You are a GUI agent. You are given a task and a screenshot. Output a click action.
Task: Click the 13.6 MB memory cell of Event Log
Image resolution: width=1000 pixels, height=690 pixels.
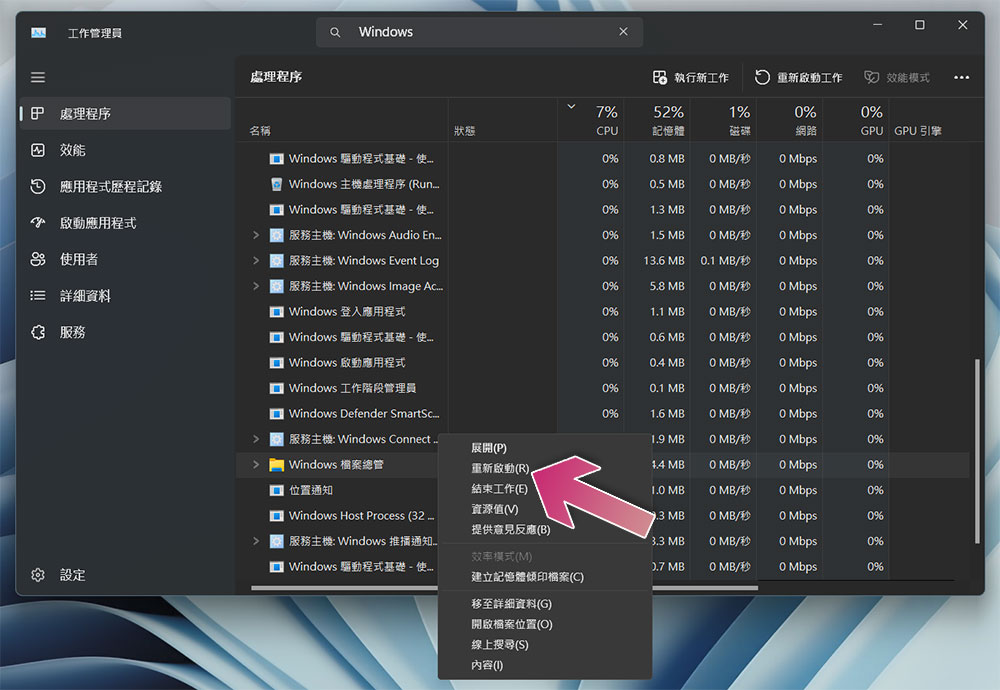[x=663, y=260]
